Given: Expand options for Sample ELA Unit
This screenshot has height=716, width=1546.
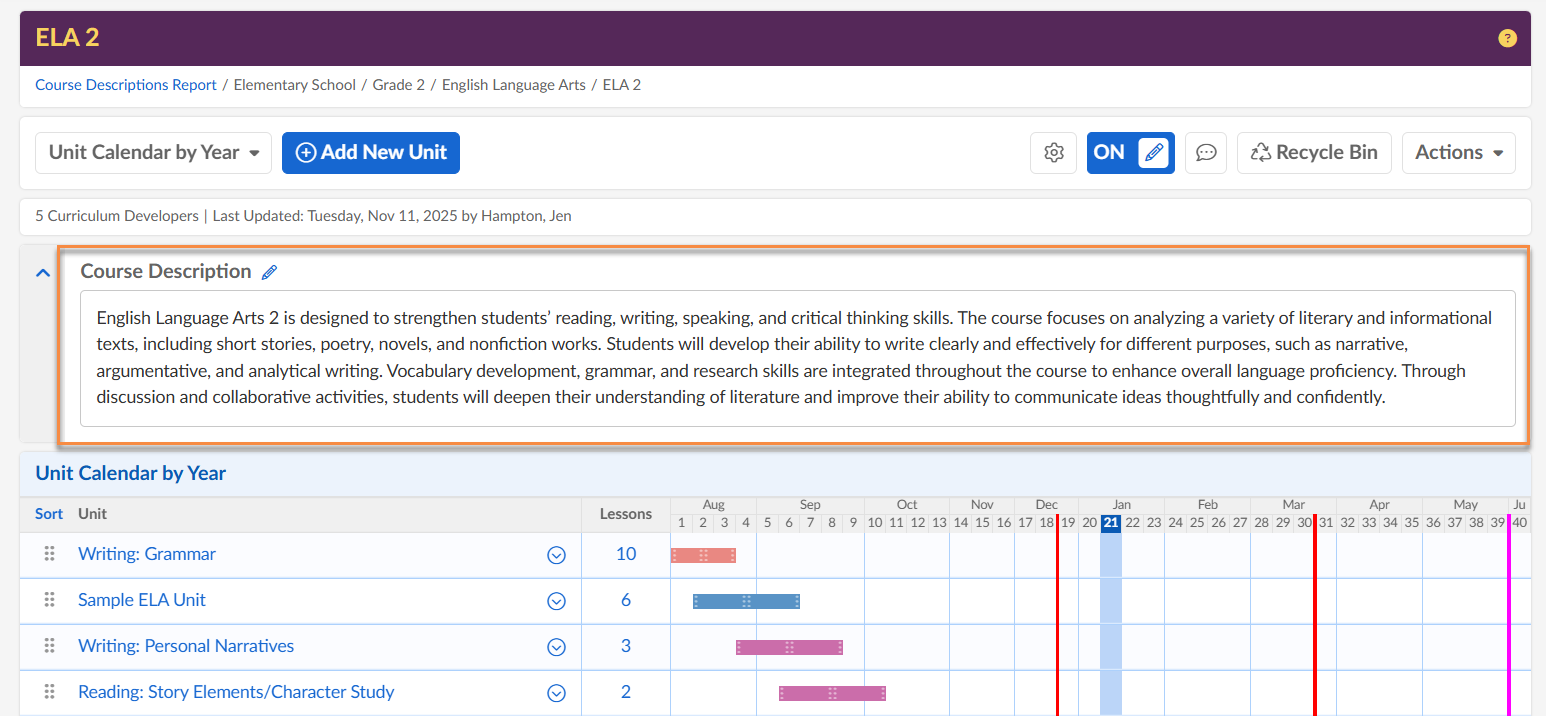Looking at the screenshot, I should pos(557,601).
